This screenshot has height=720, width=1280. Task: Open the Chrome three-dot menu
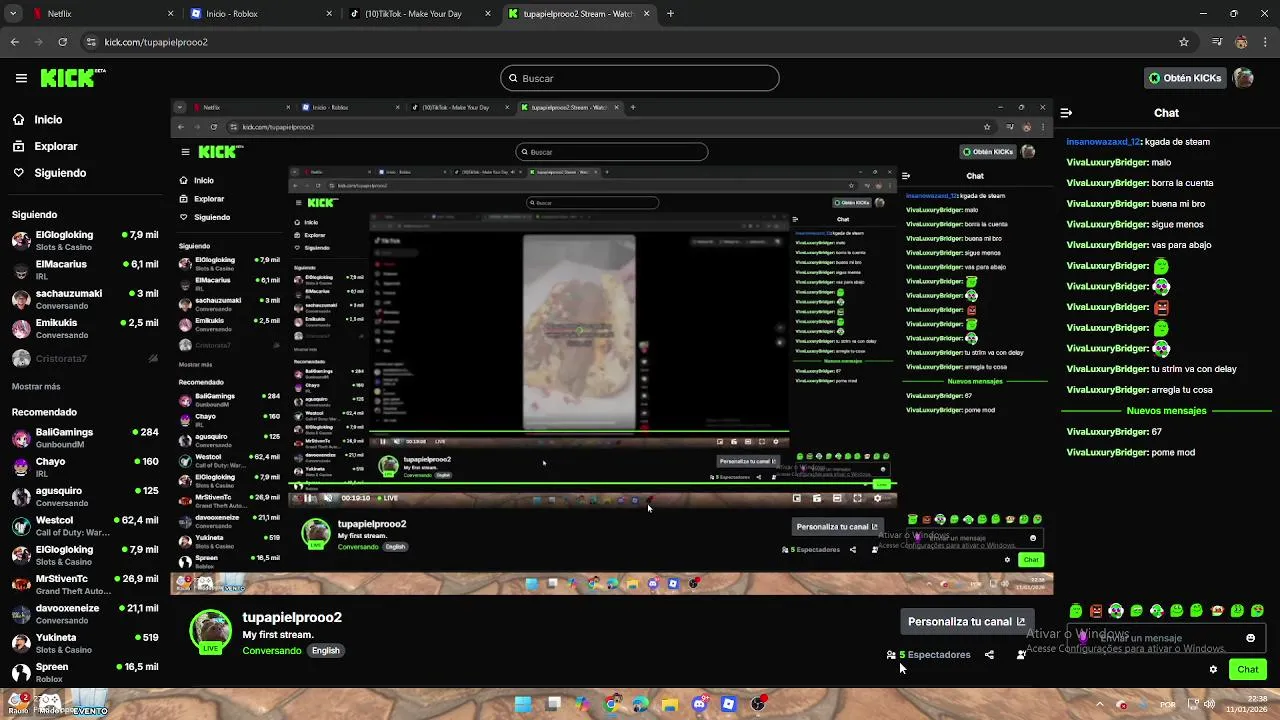point(1265,42)
